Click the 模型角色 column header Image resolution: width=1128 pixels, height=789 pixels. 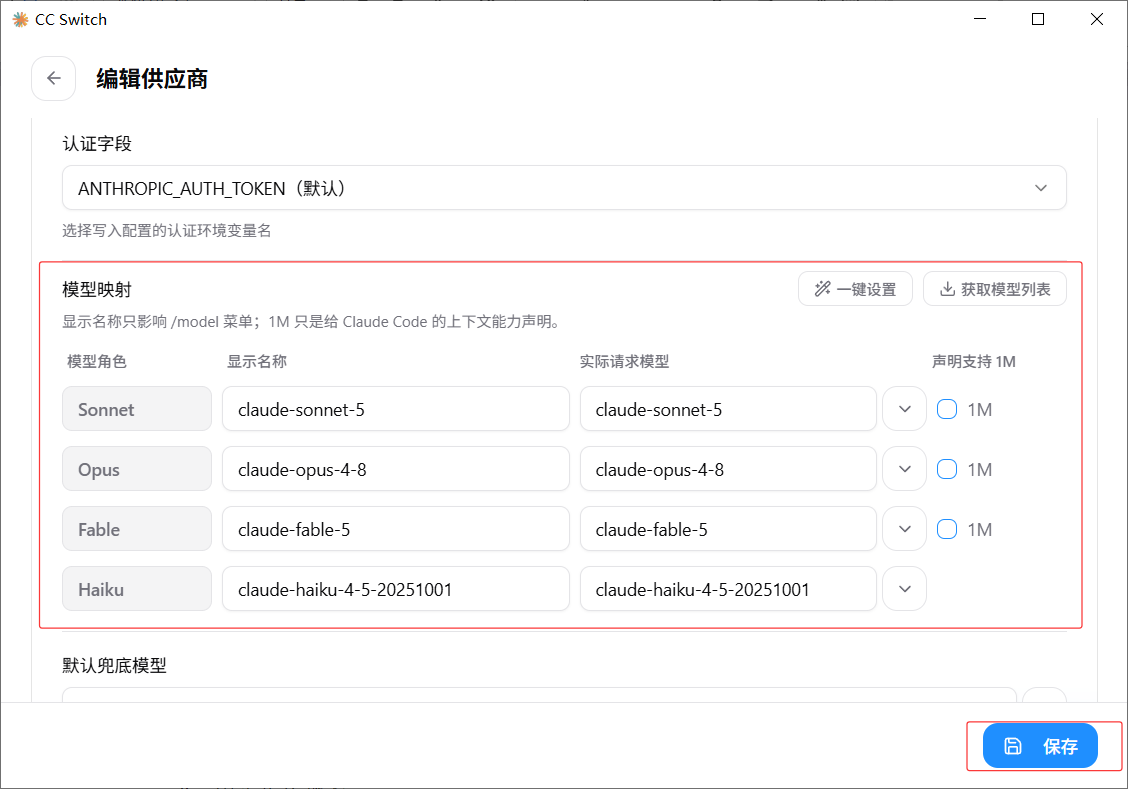(x=96, y=362)
